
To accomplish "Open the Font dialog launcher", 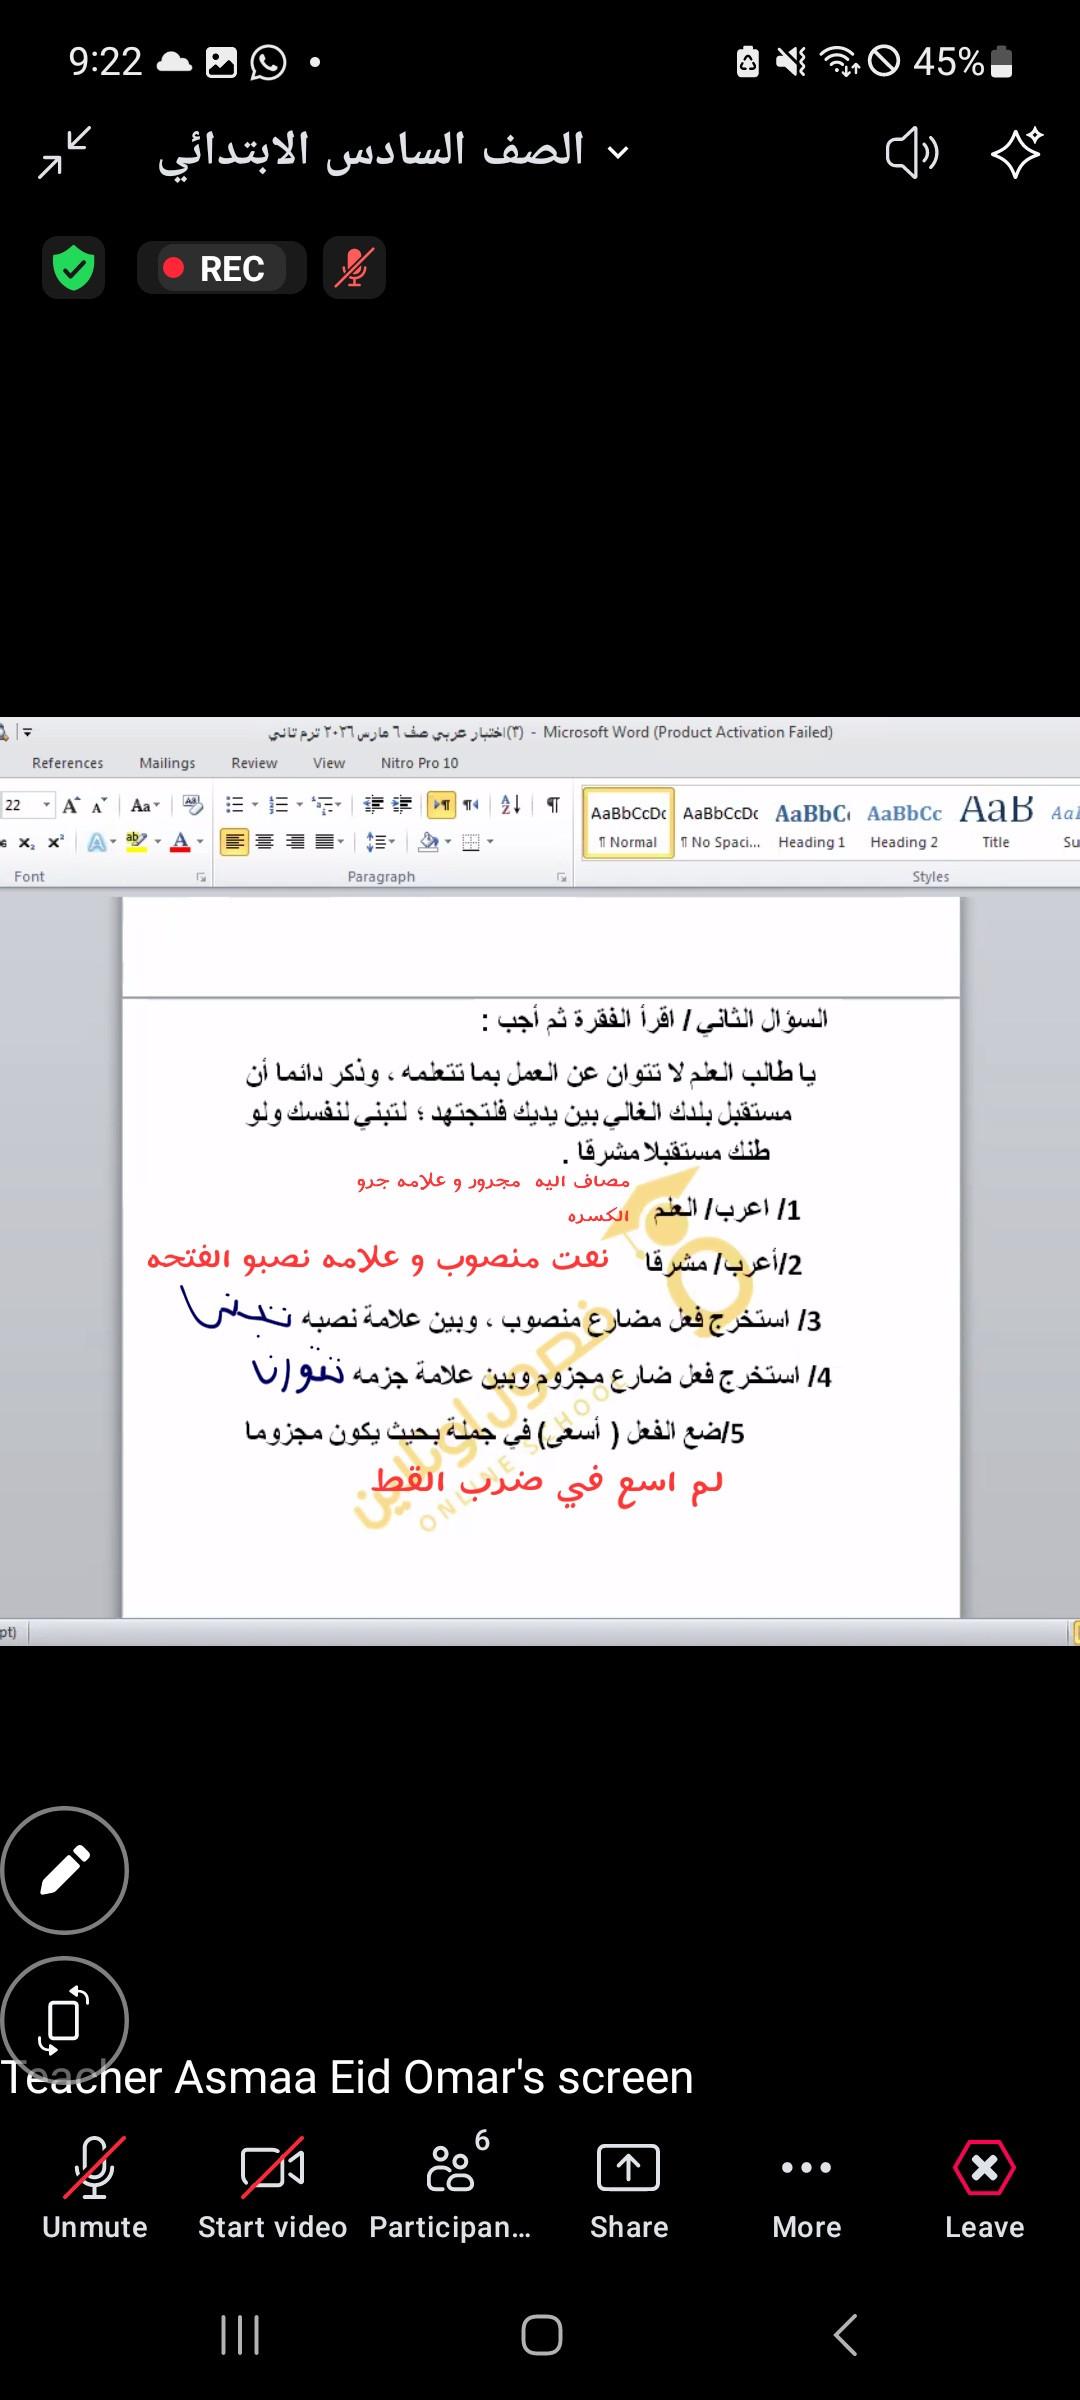I will (x=201, y=877).
